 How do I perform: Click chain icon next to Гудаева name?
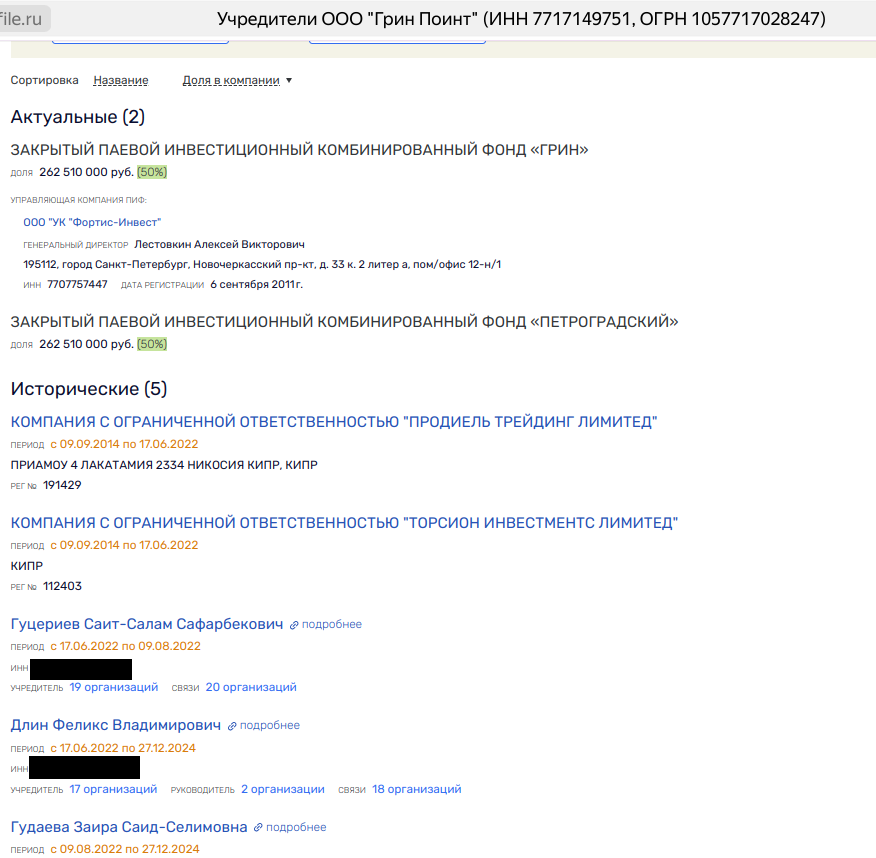[x=258, y=828]
